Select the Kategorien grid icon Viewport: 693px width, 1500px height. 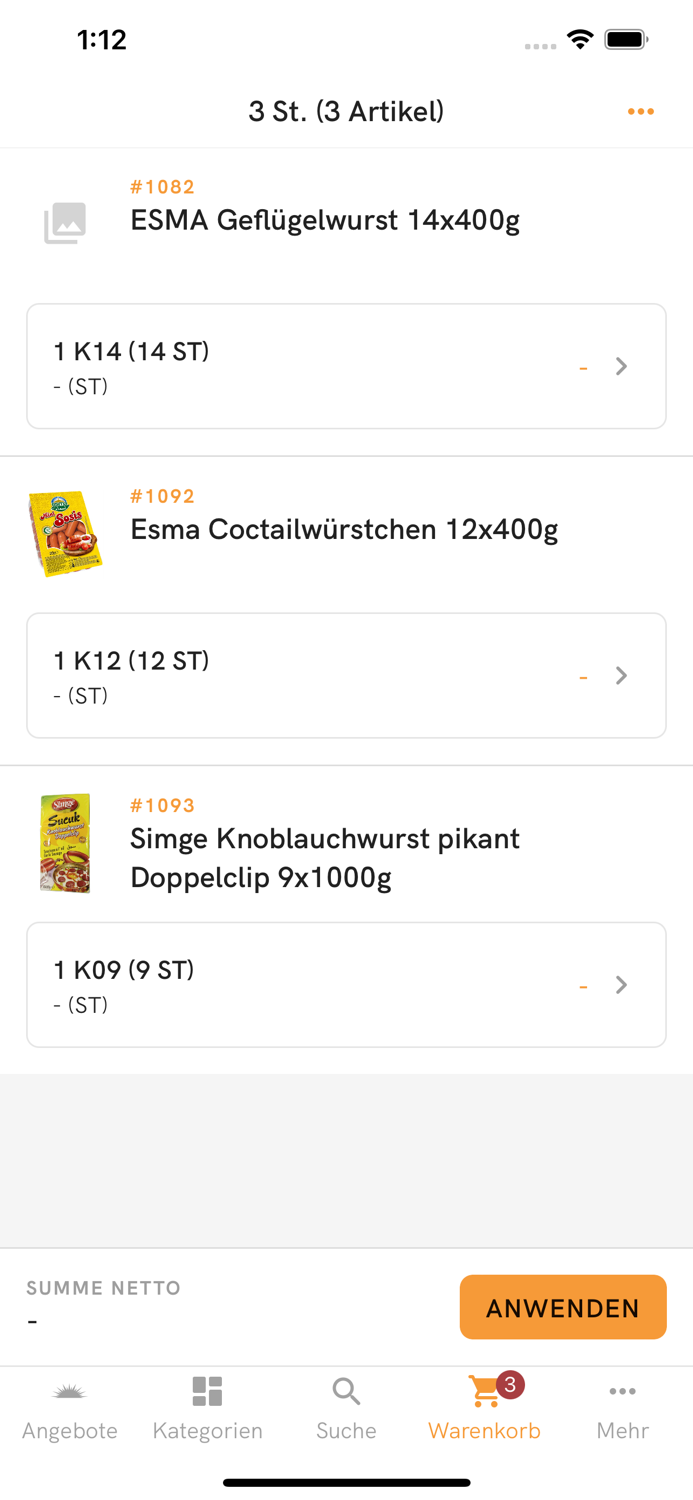207,1390
